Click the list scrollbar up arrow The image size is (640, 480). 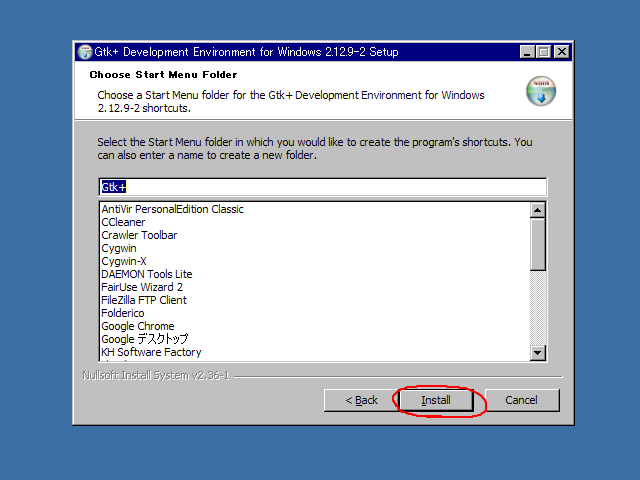click(538, 210)
